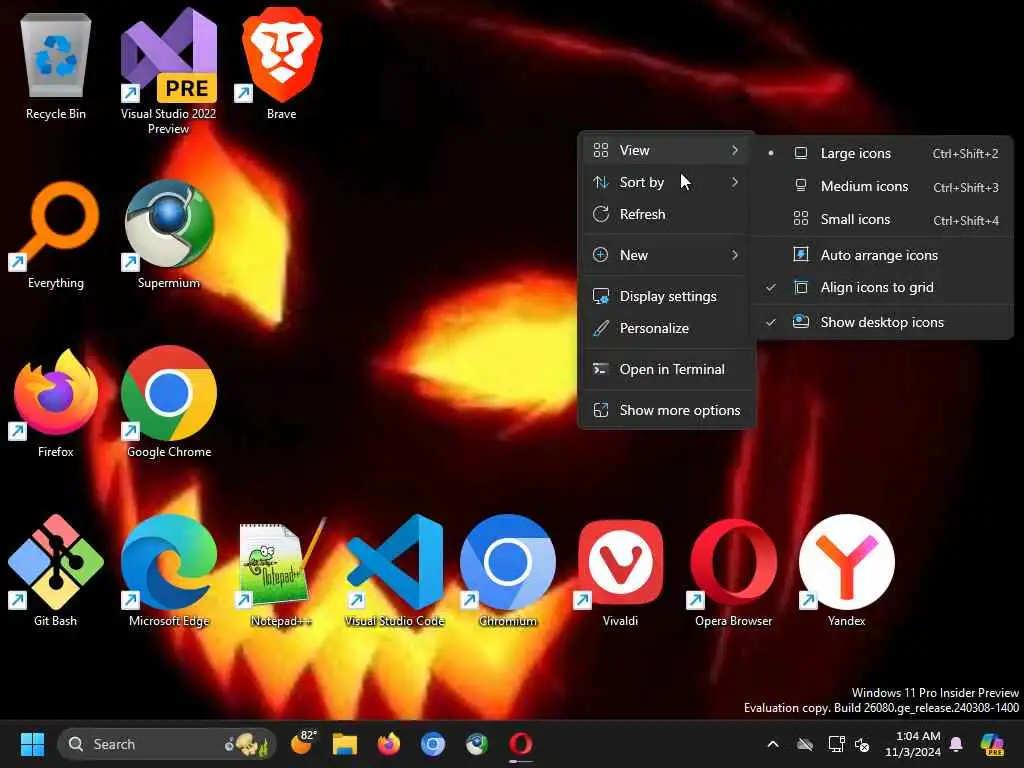Select the Opera Browser desktop shortcut
The image size is (1024, 768).
pyautogui.click(x=733, y=571)
